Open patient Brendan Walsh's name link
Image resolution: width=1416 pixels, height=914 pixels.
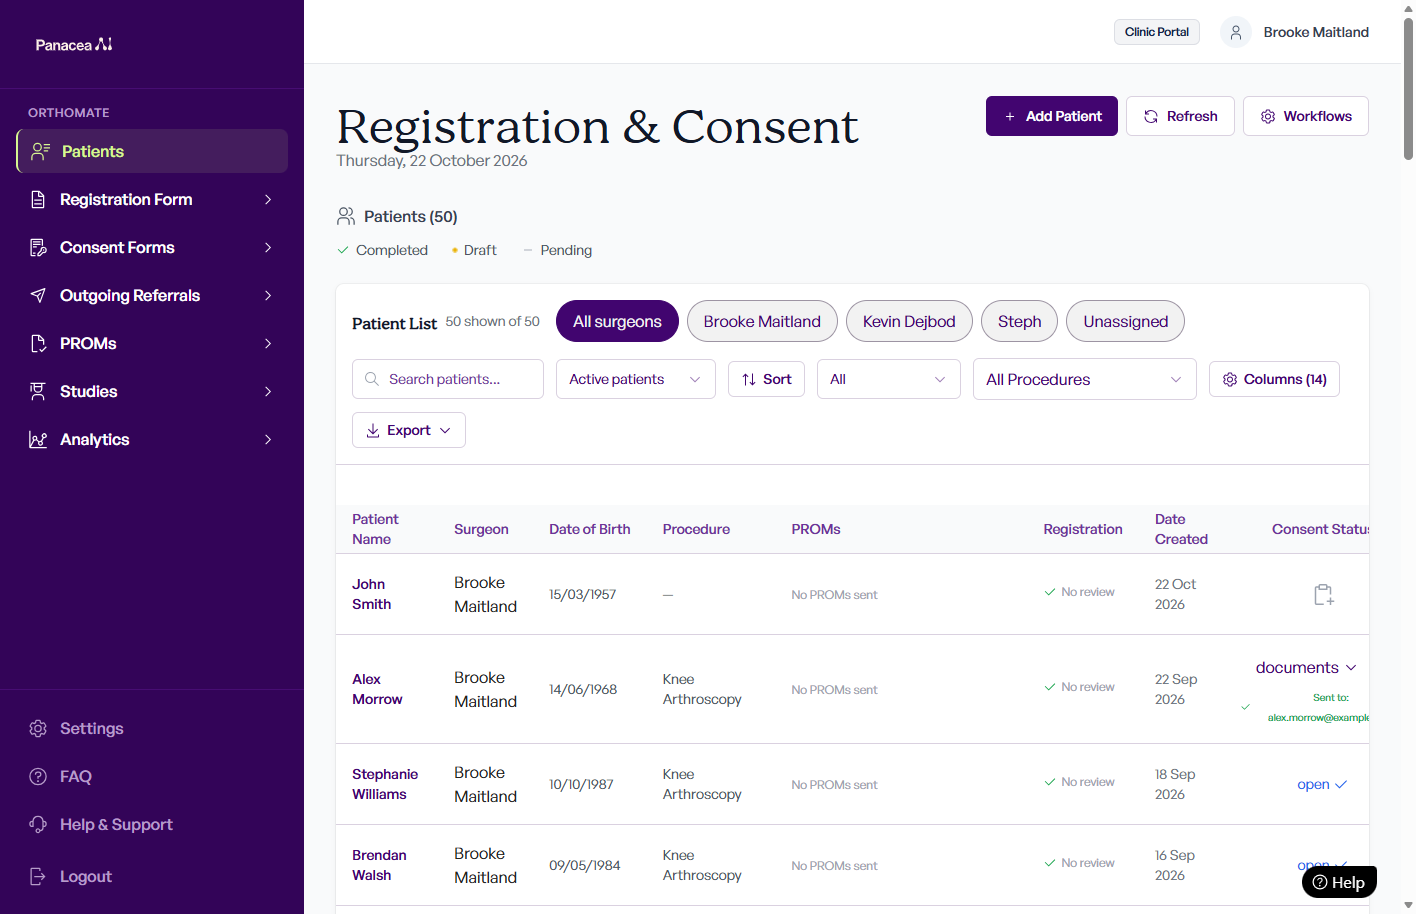point(379,865)
